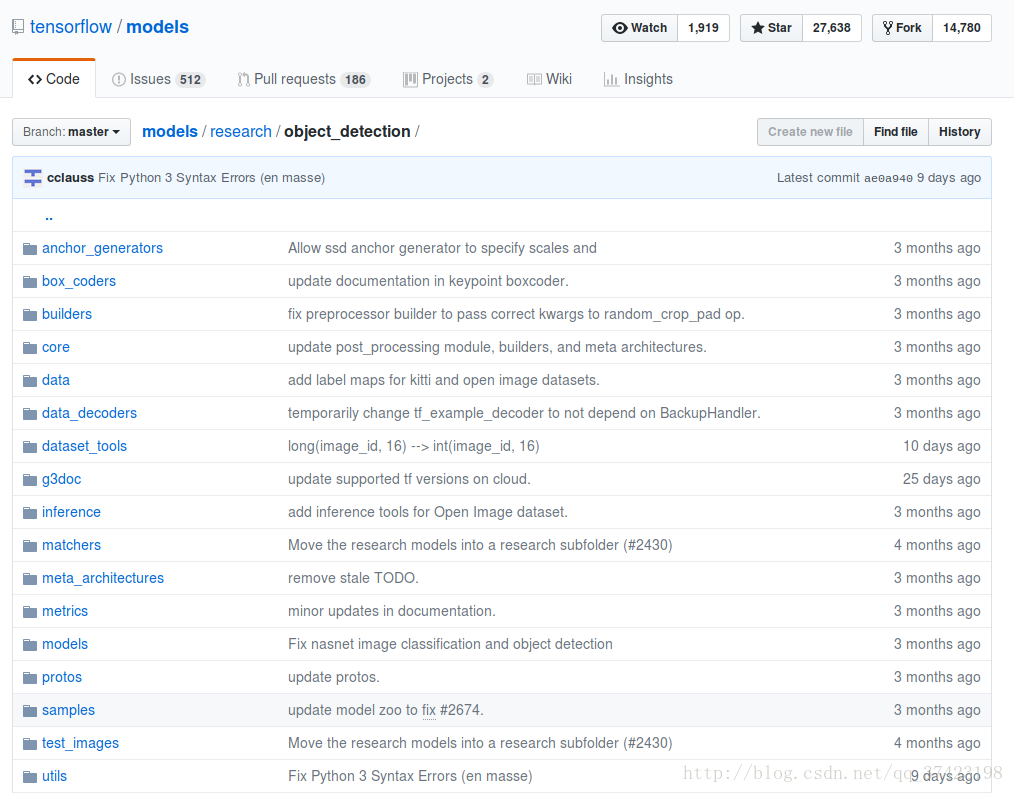Switch to the Code tab

tap(54, 79)
